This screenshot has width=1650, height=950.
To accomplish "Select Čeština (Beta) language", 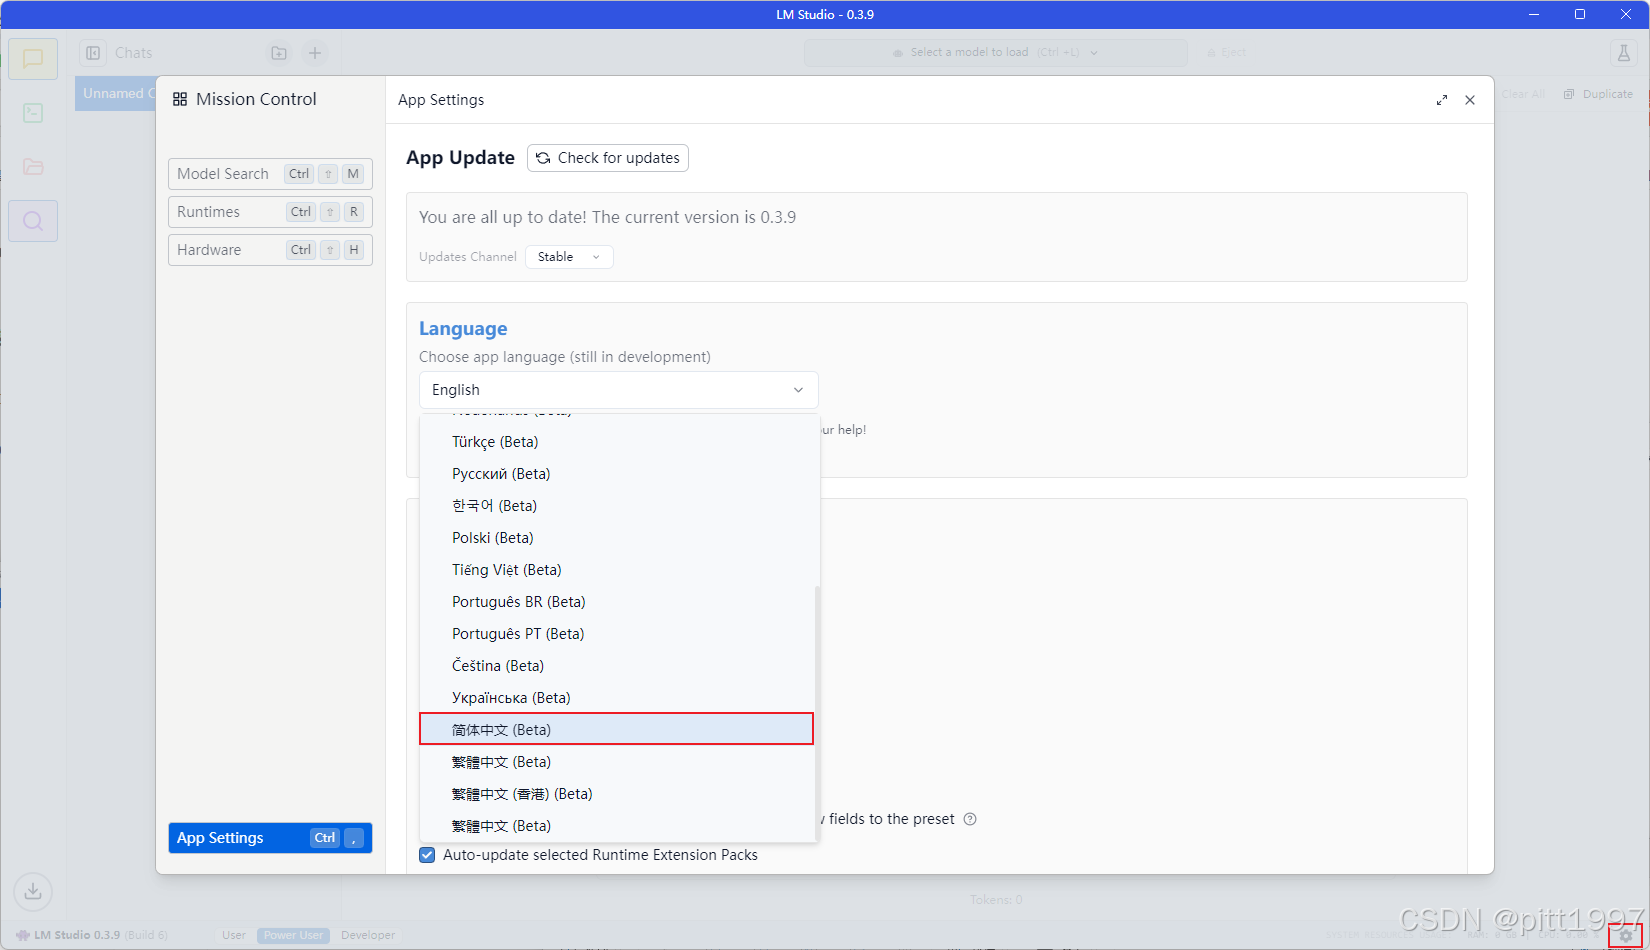I will tap(617, 666).
